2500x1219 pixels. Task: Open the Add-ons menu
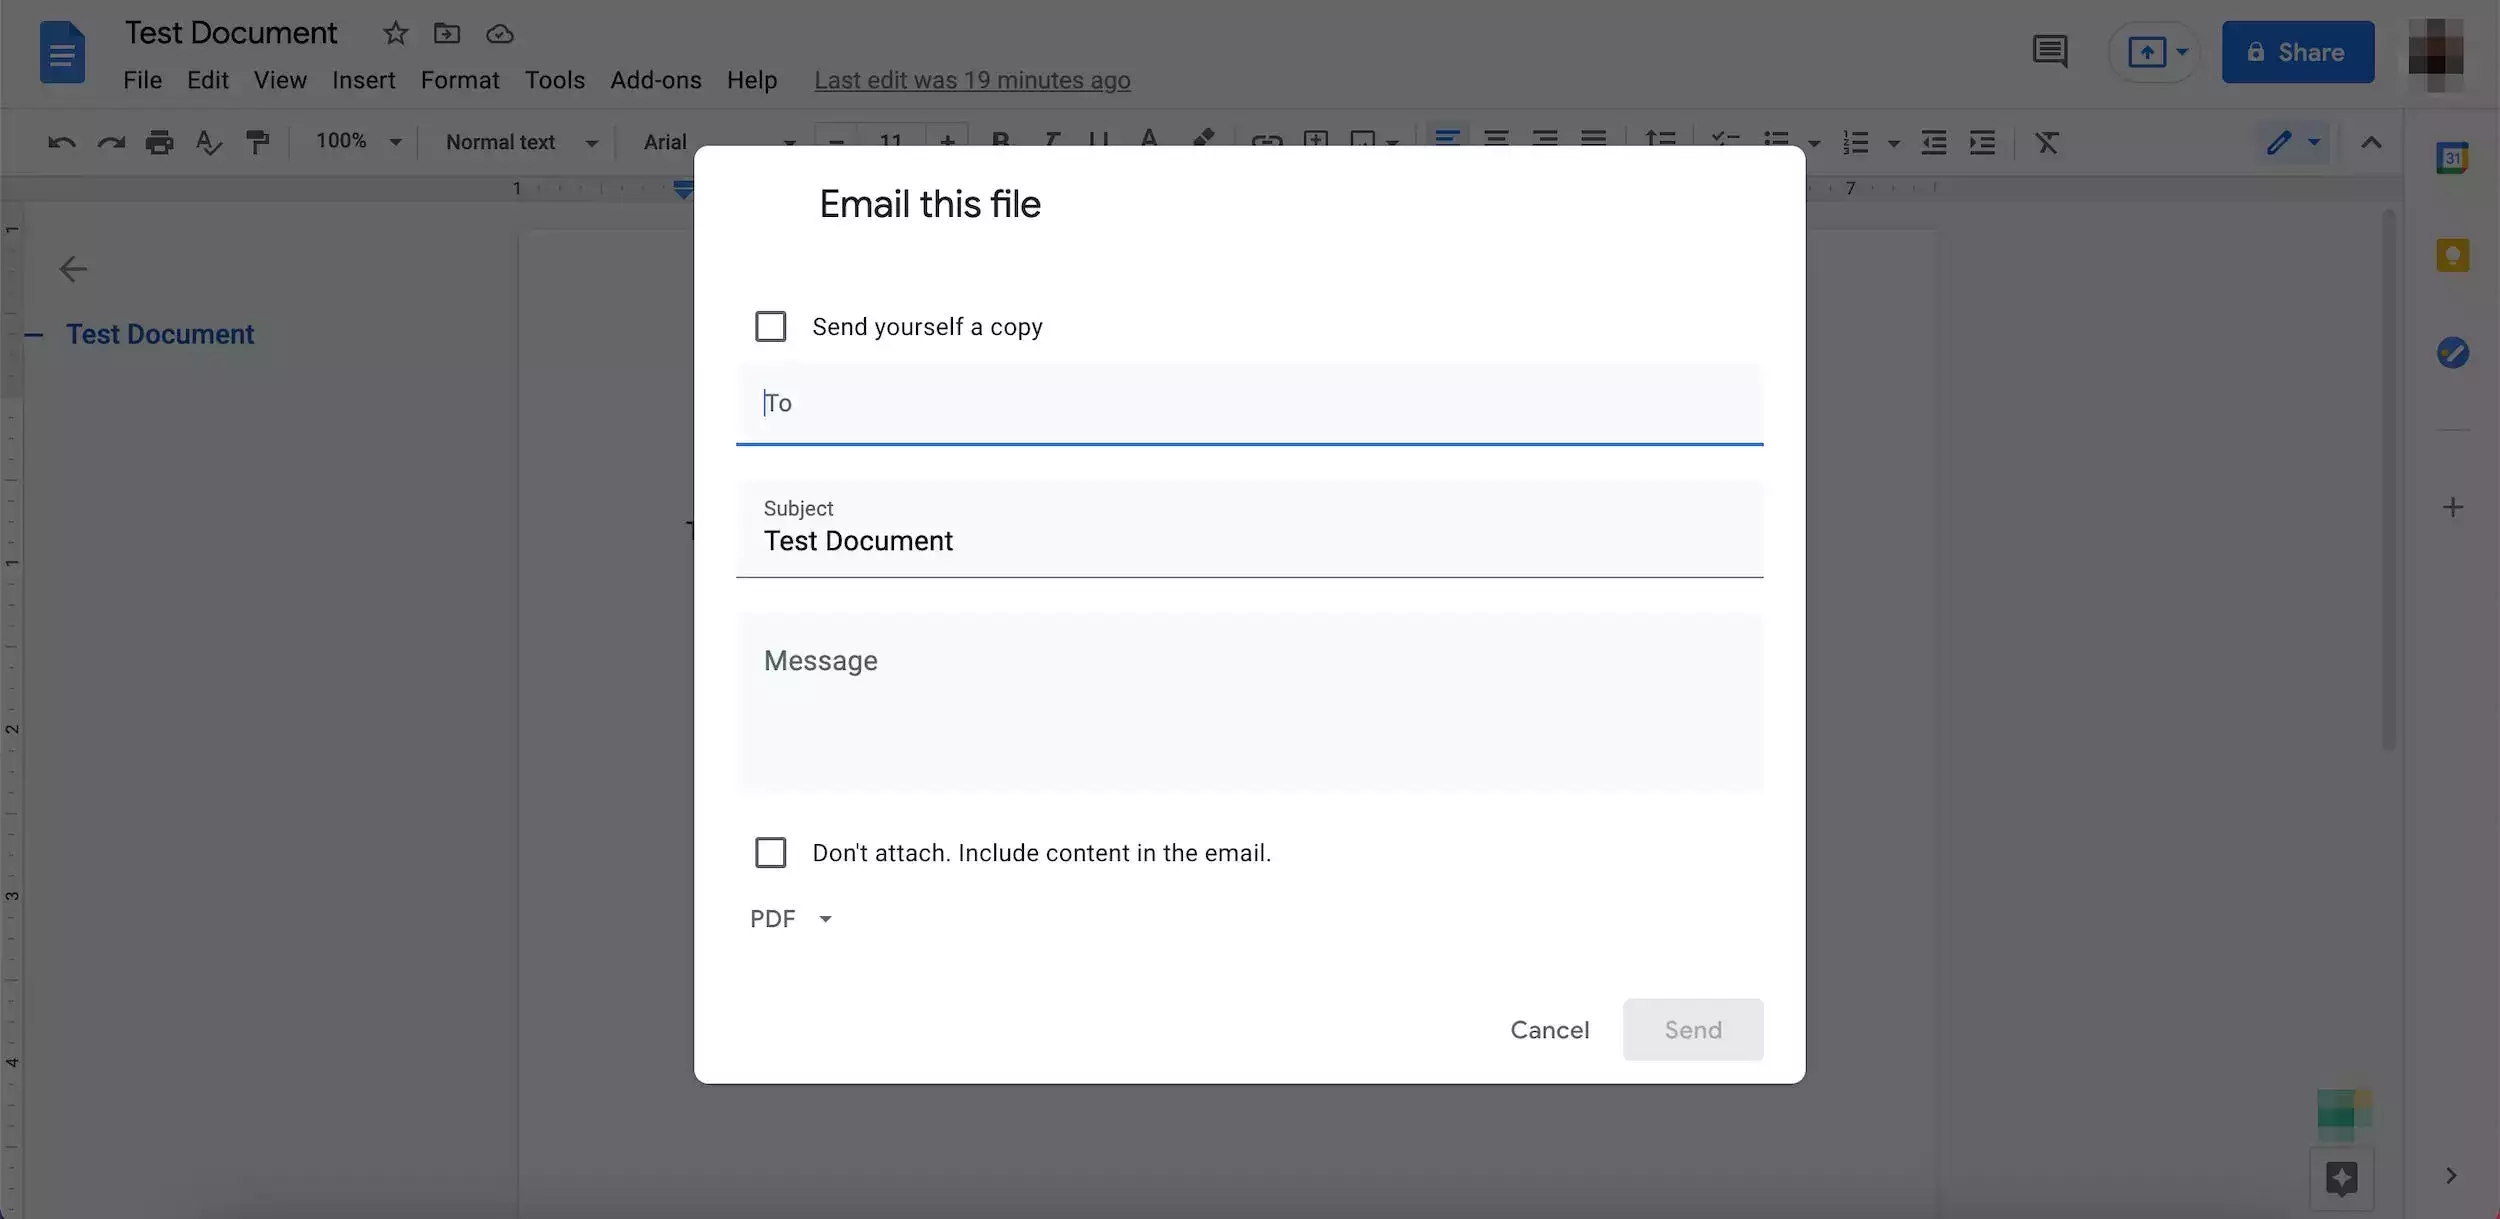[x=655, y=80]
